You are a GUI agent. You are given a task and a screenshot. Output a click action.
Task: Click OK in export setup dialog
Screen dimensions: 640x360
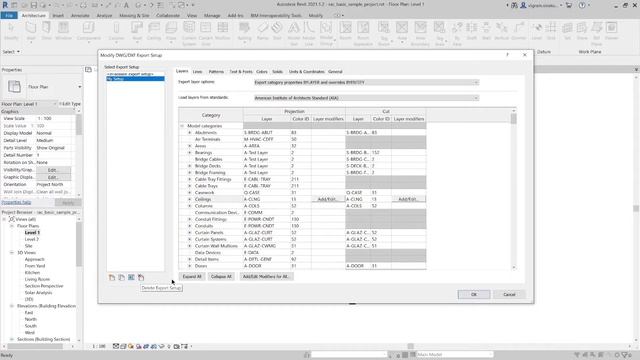point(473,294)
